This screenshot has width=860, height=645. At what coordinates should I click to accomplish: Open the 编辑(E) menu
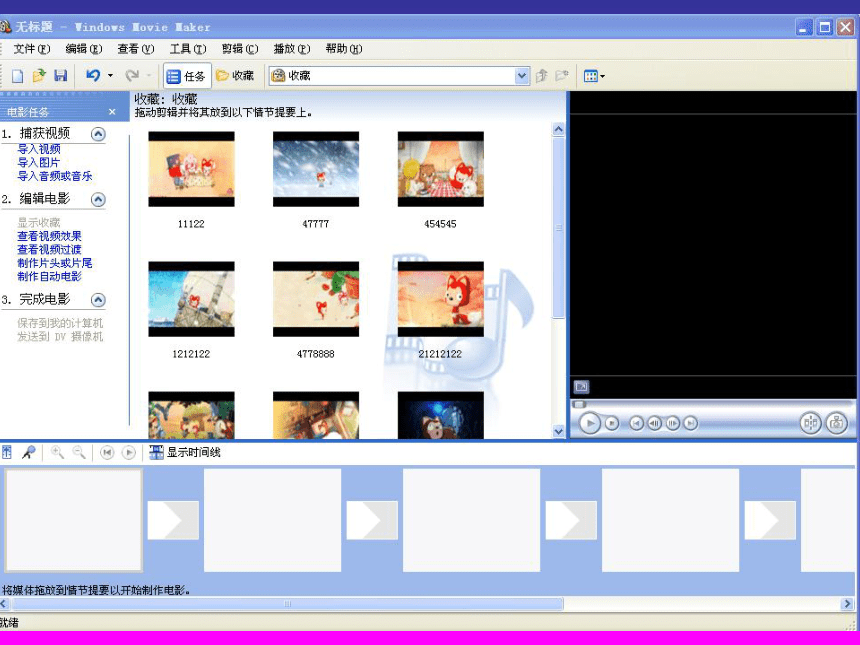pos(83,49)
